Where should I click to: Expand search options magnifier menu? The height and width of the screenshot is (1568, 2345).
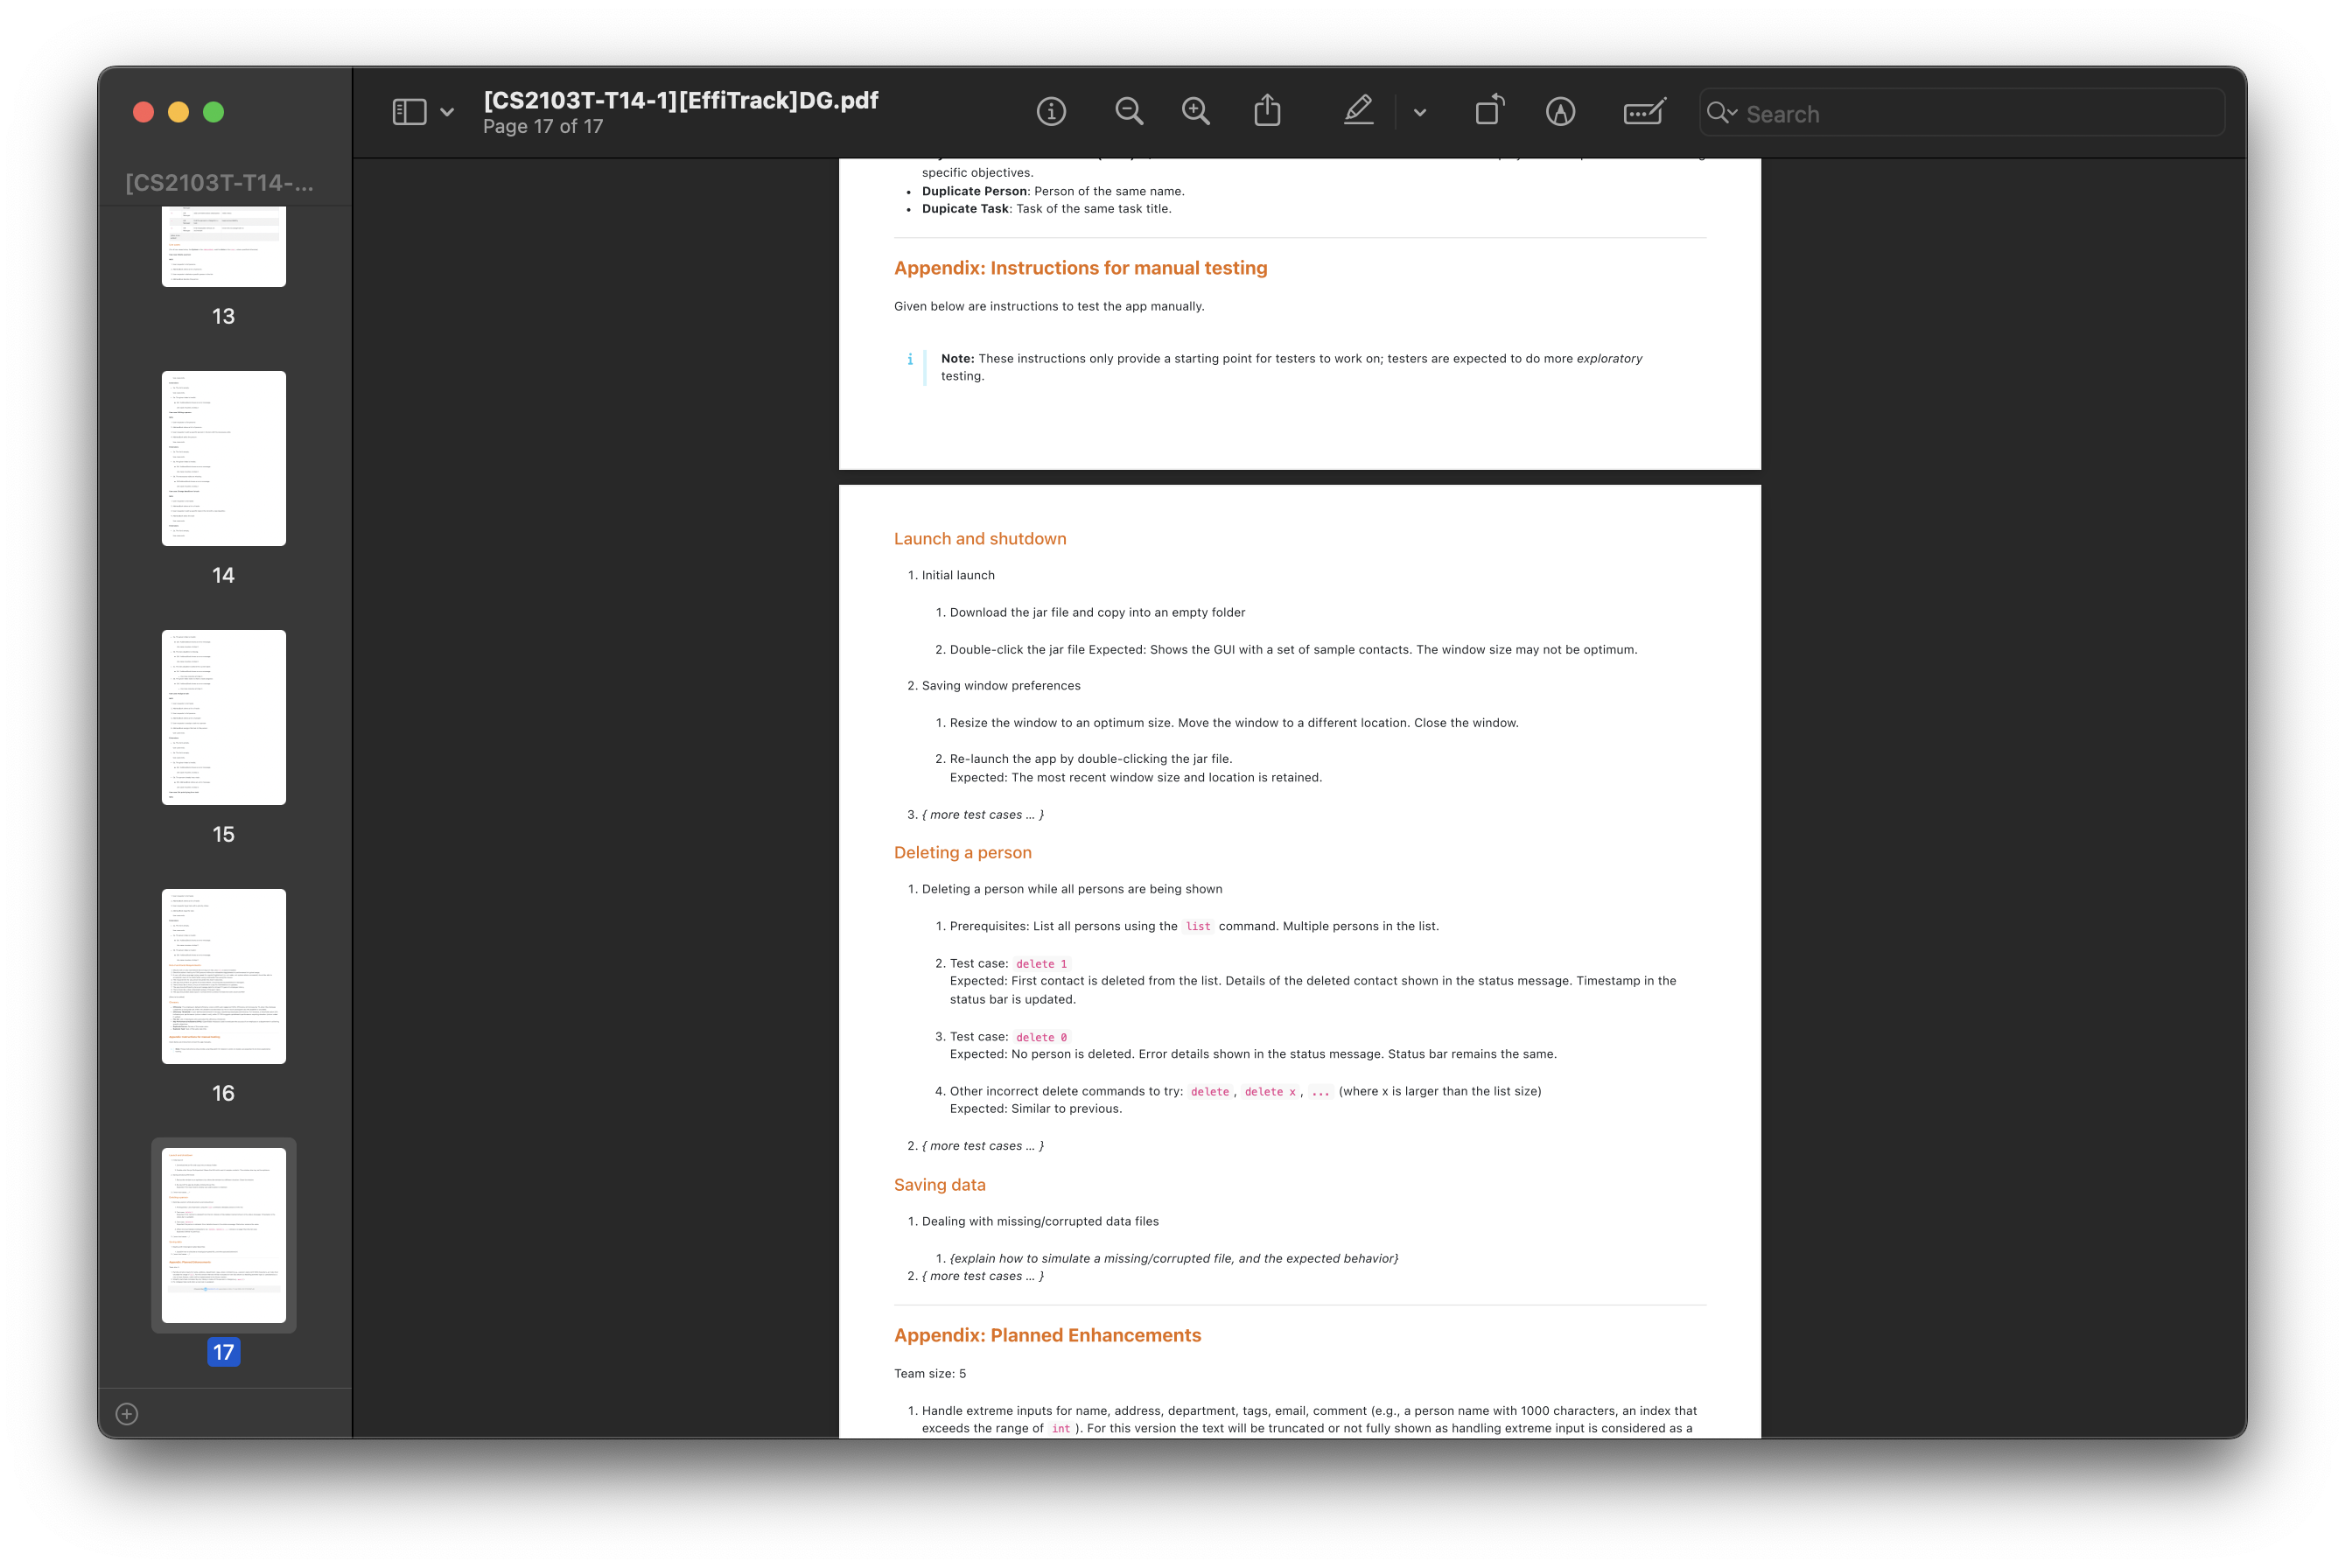point(1722,112)
